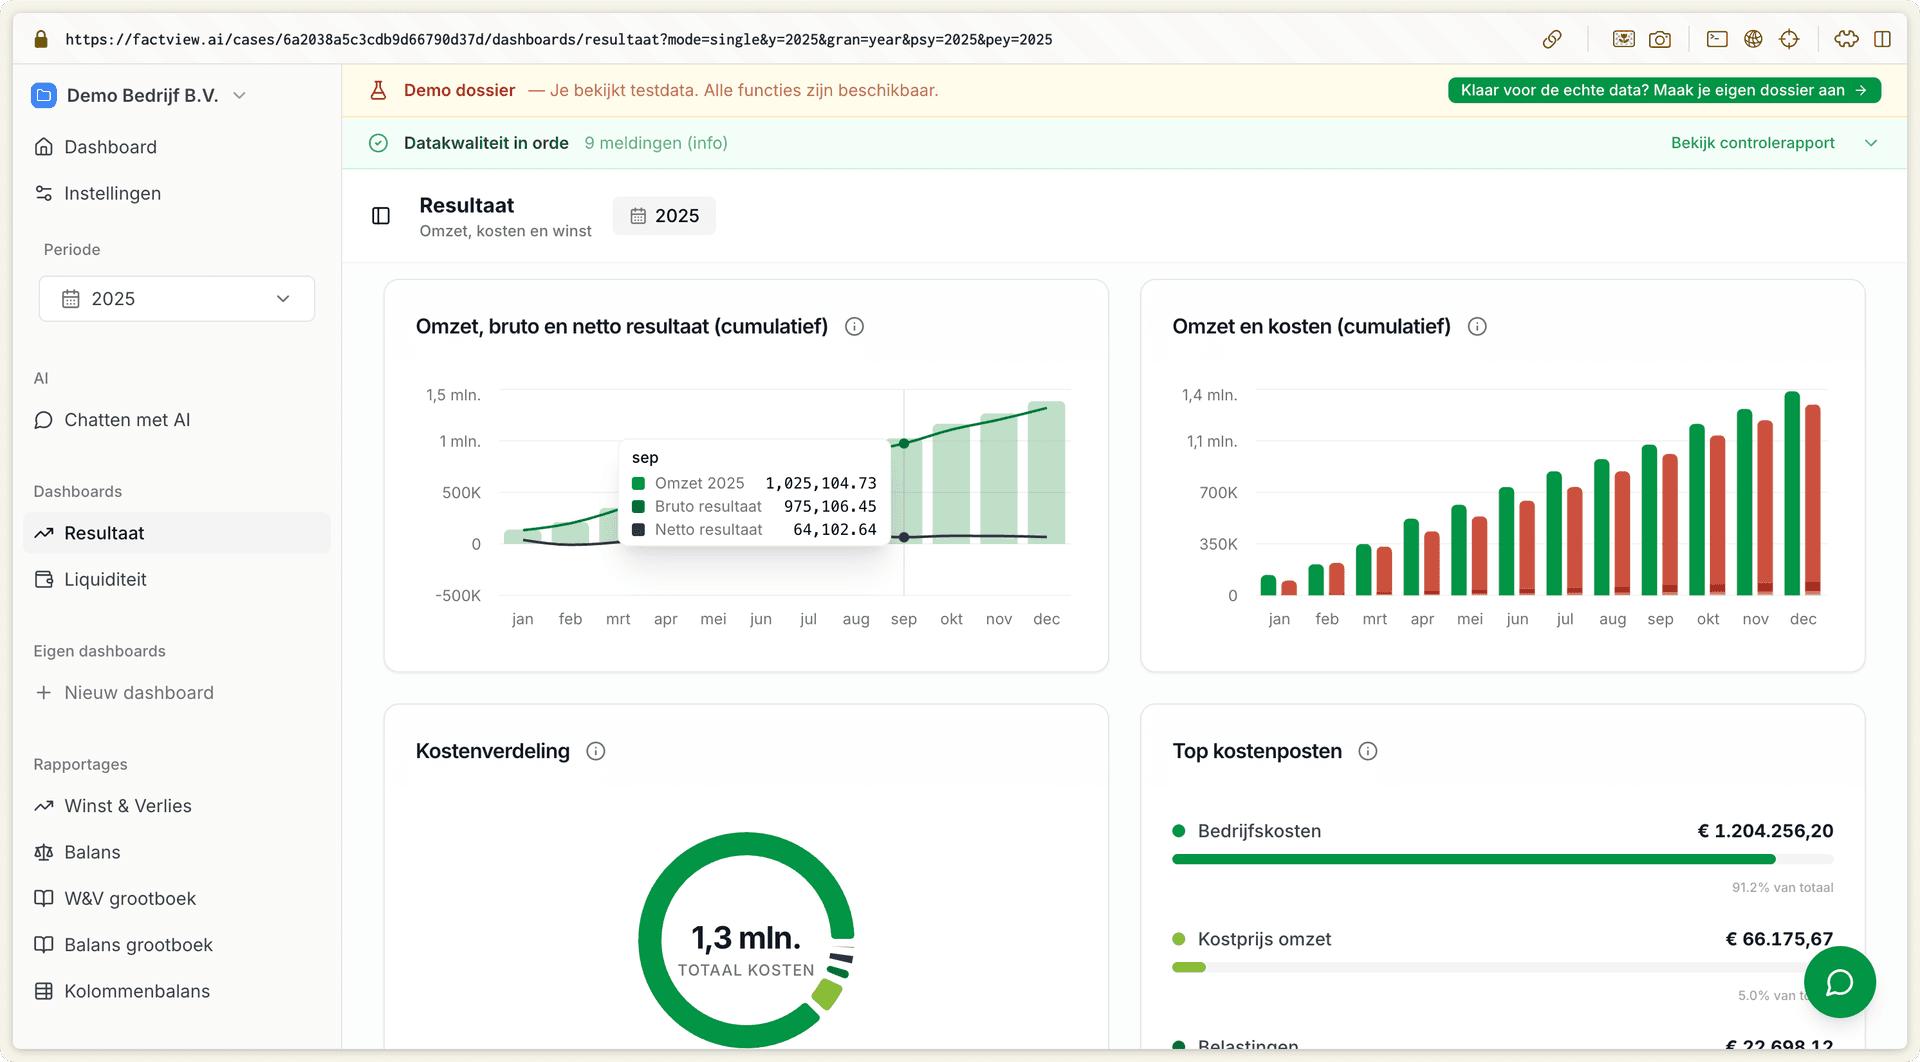Click the globe icon in the browser toolbar

pos(1753,39)
